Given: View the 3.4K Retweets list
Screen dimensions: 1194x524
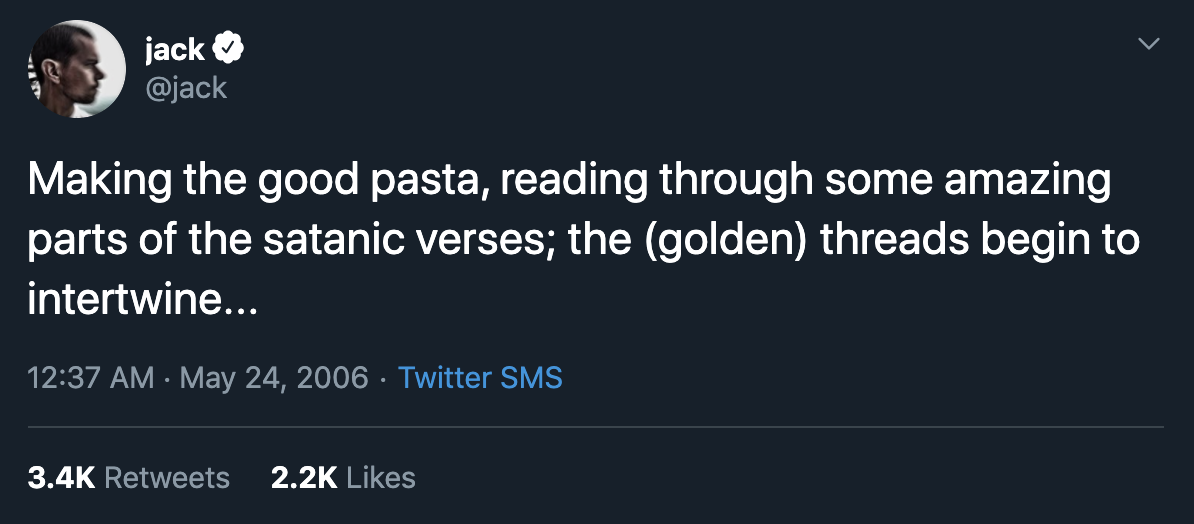Looking at the screenshot, I should tap(129, 478).
